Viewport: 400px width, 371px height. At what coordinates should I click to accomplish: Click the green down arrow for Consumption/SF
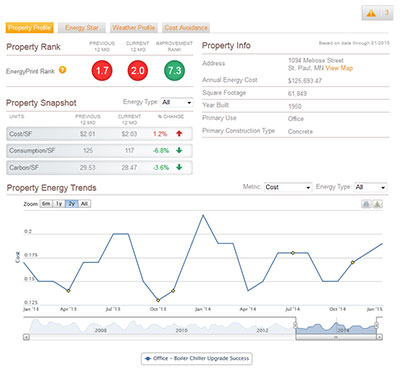coord(179,150)
